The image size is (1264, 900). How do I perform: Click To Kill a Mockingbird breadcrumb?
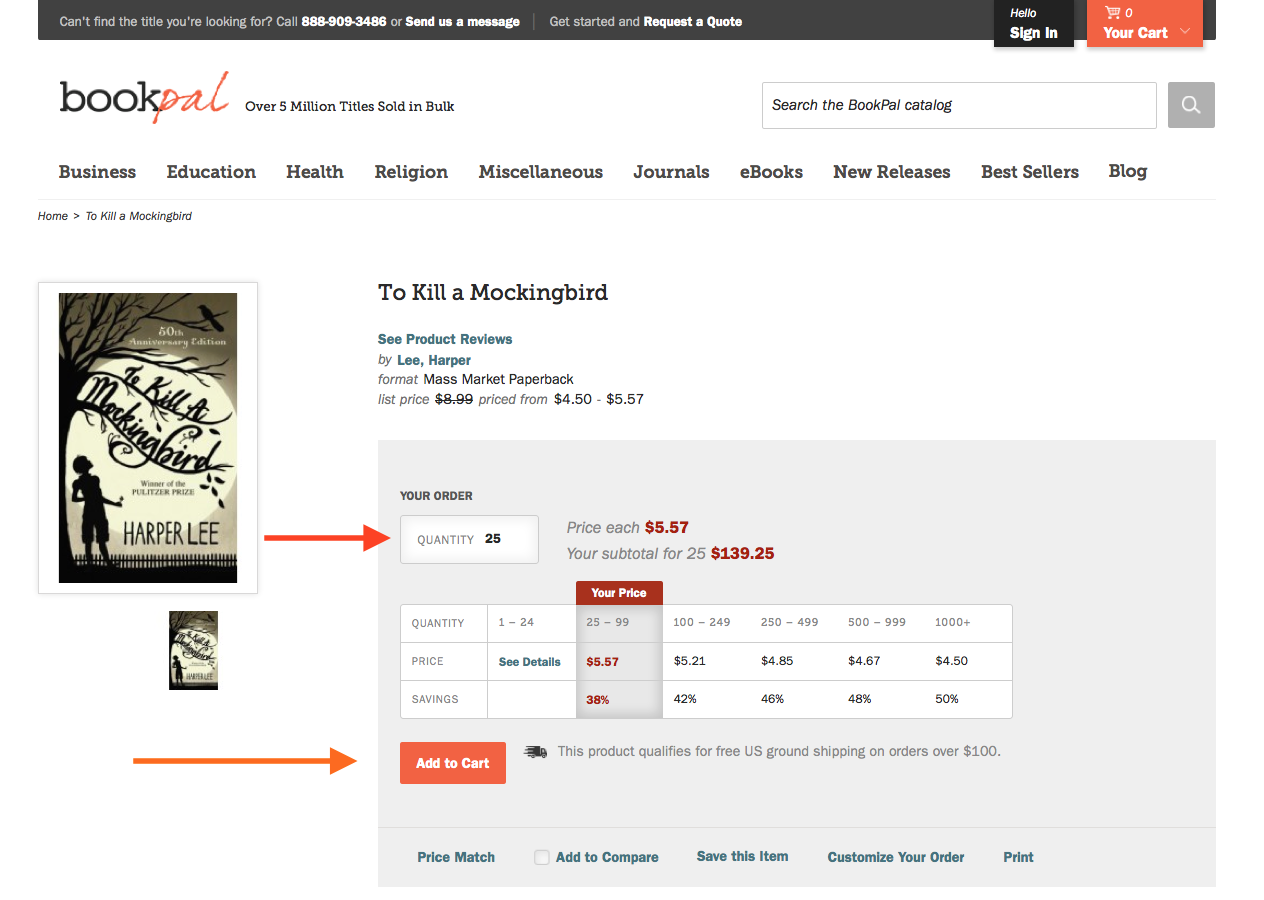139,216
